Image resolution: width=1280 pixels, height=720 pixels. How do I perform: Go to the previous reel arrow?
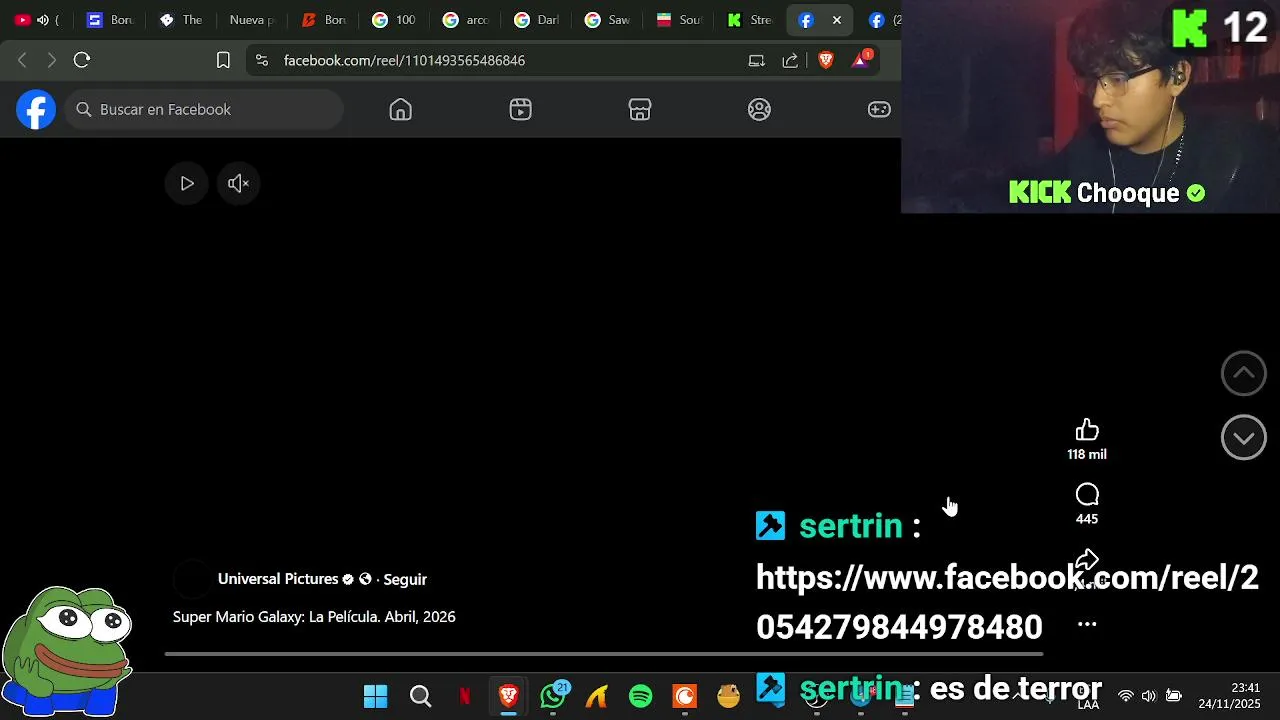click(1244, 373)
